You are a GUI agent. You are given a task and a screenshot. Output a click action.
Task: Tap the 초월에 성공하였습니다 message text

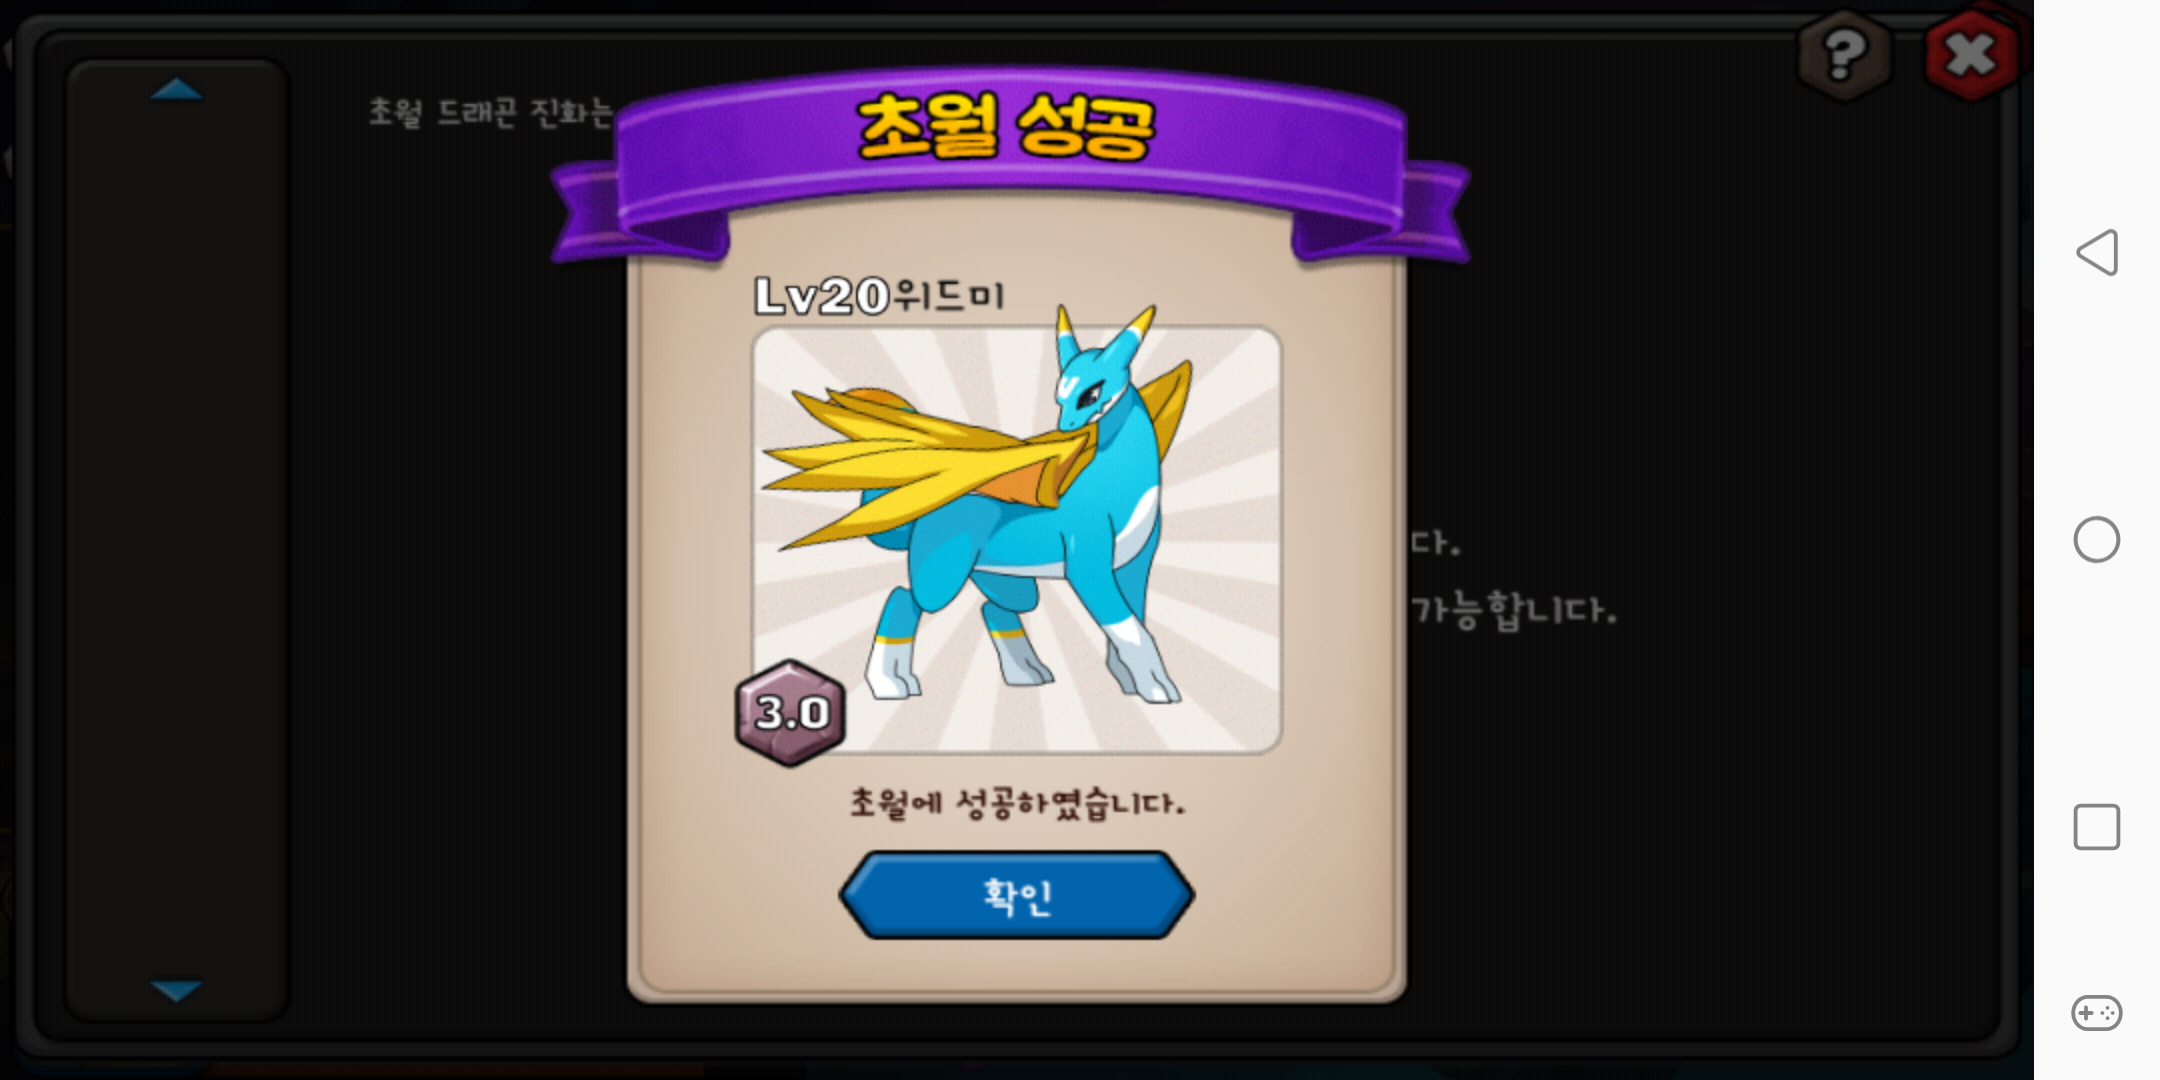1017,803
